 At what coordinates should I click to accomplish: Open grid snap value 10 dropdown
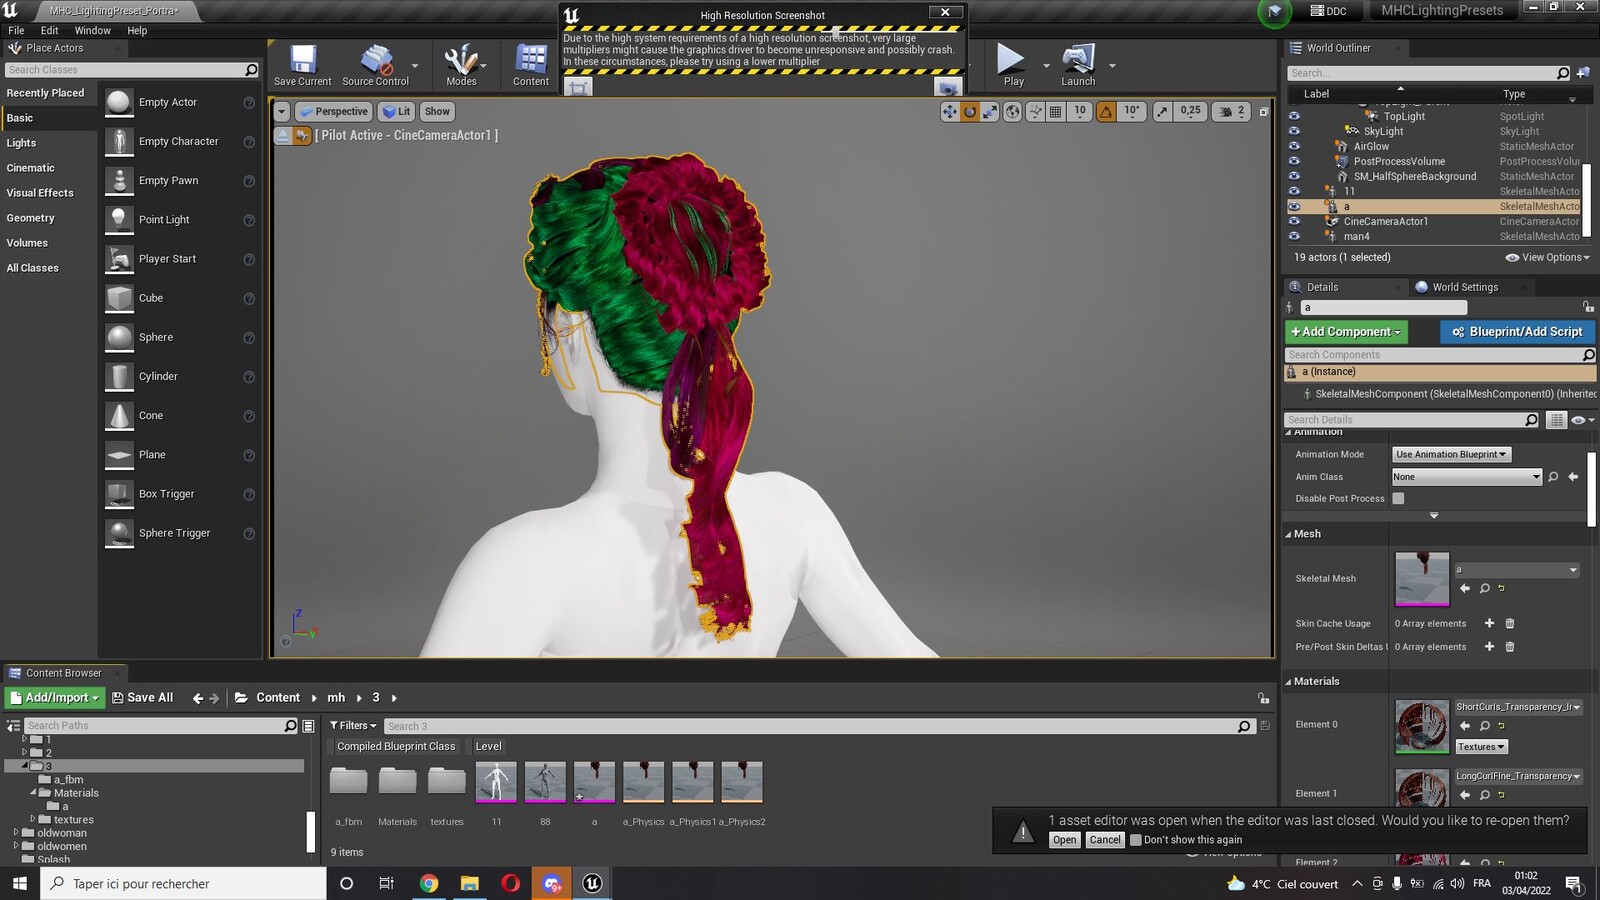1080,112
